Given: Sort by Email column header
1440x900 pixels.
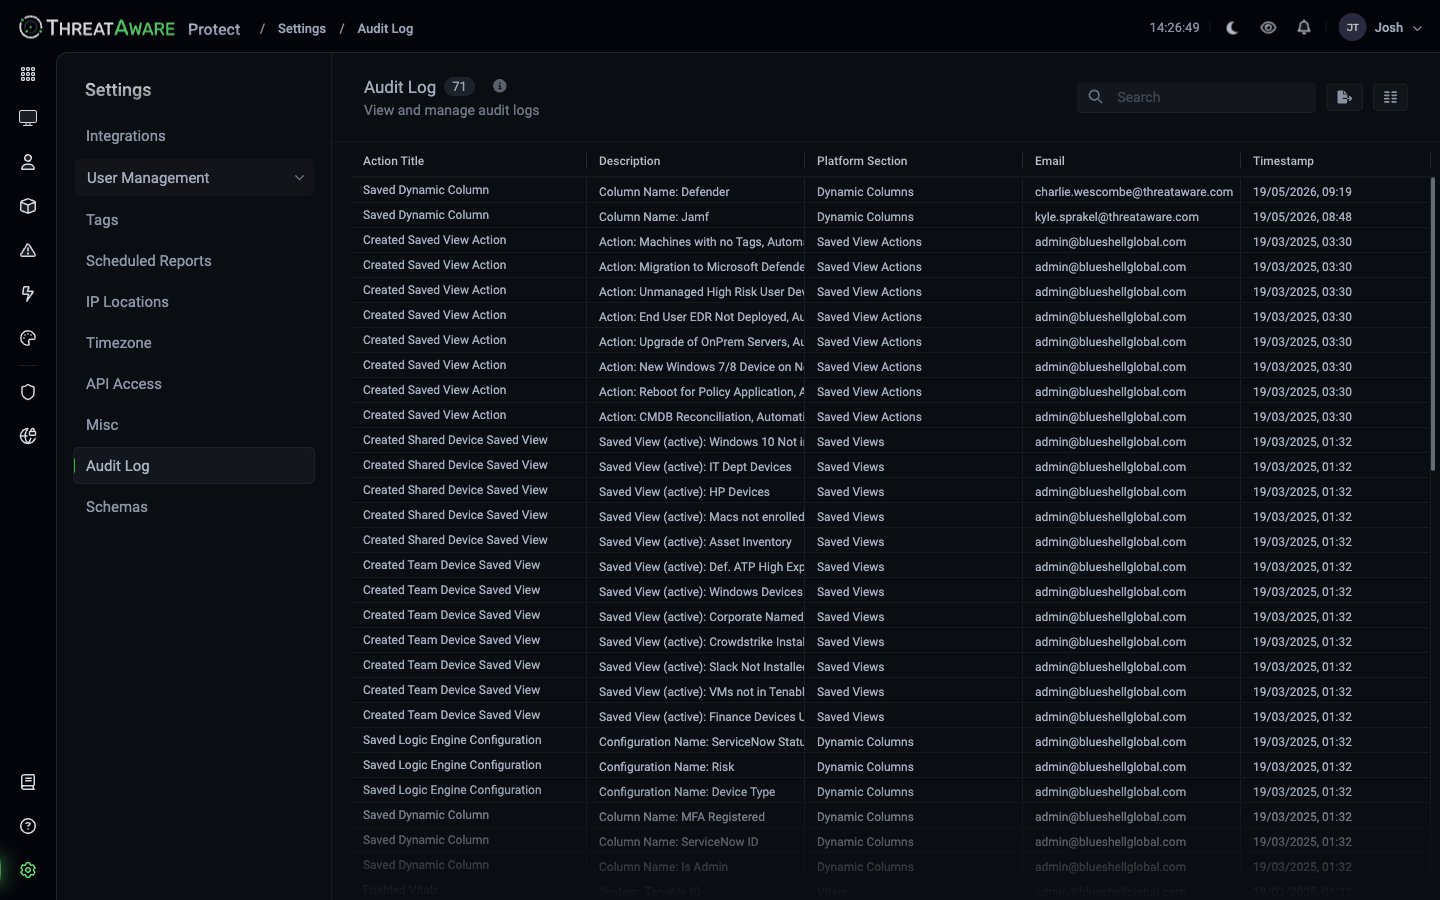Looking at the screenshot, I should 1049,161.
